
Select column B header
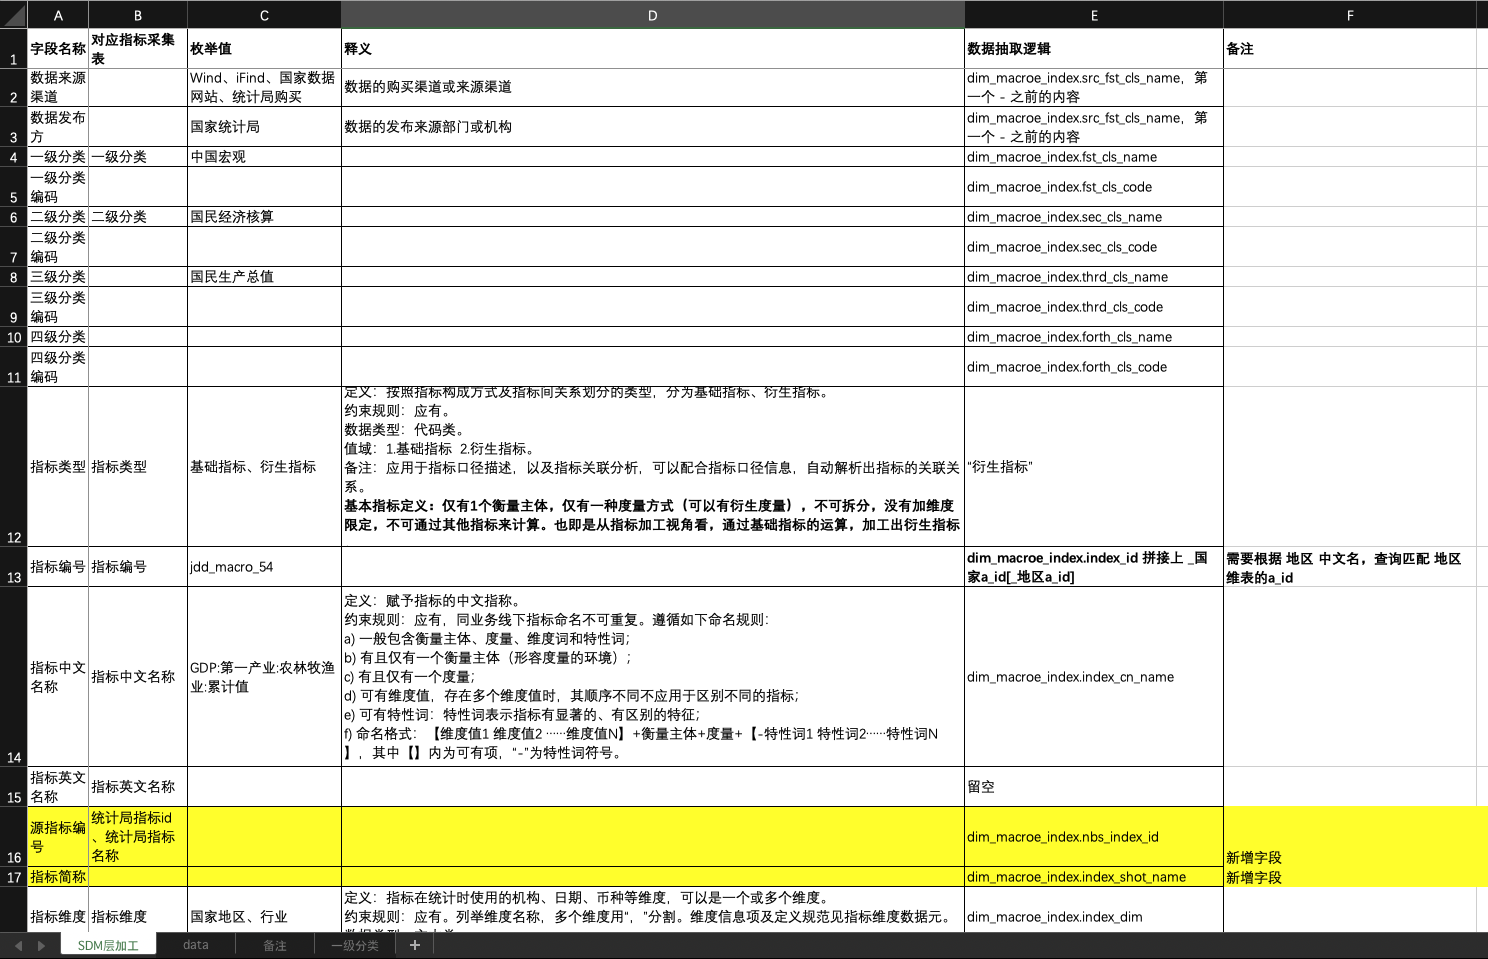[x=138, y=15]
